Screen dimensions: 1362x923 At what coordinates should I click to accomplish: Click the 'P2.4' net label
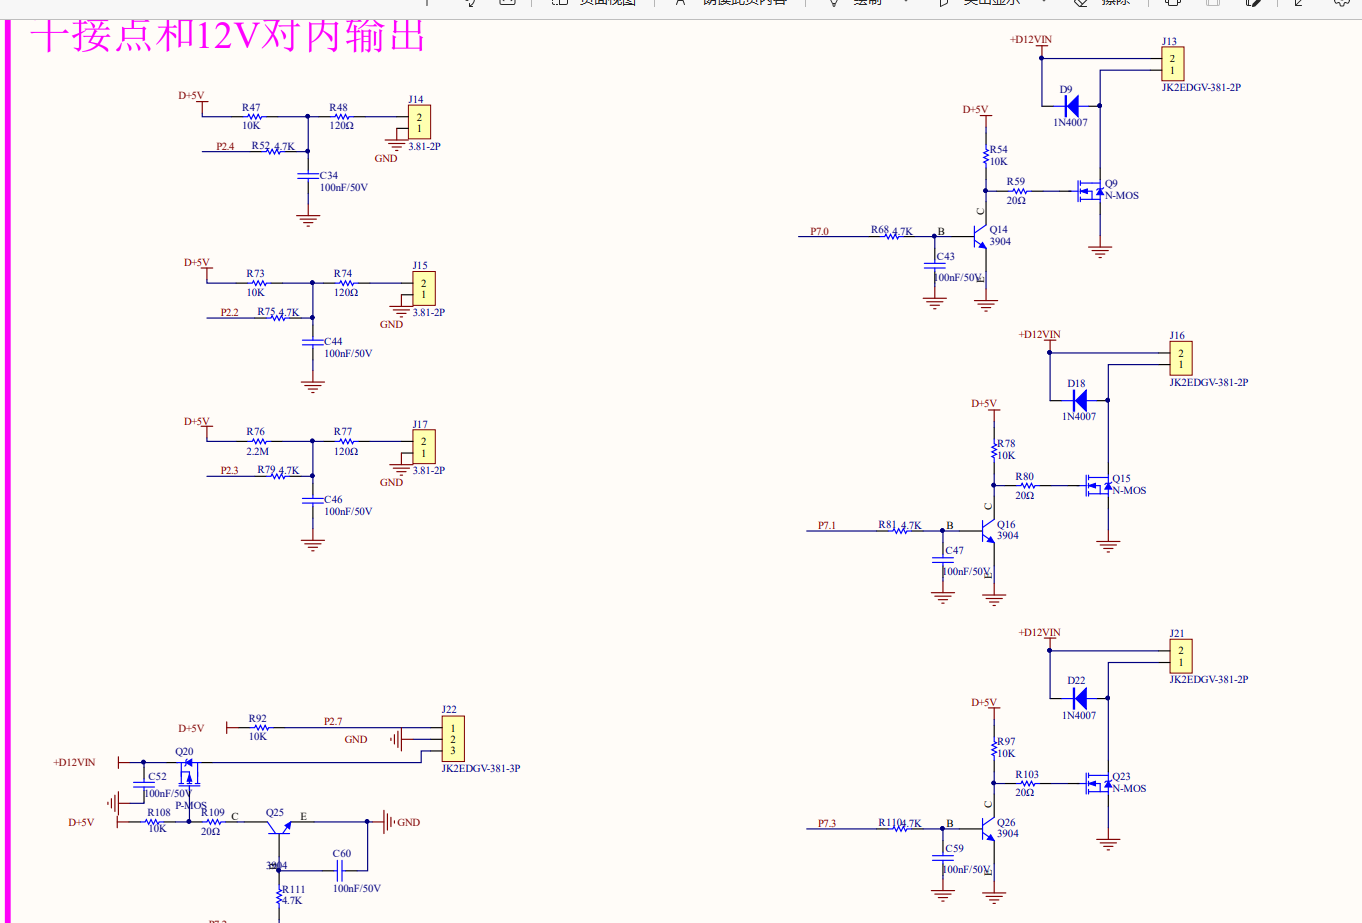(x=225, y=146)
